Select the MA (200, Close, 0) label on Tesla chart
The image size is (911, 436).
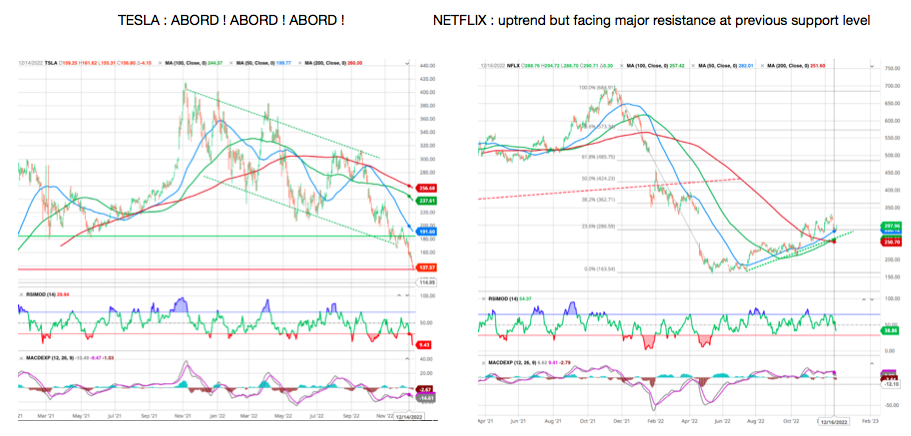pyautogui.click(x=325, y=63)
